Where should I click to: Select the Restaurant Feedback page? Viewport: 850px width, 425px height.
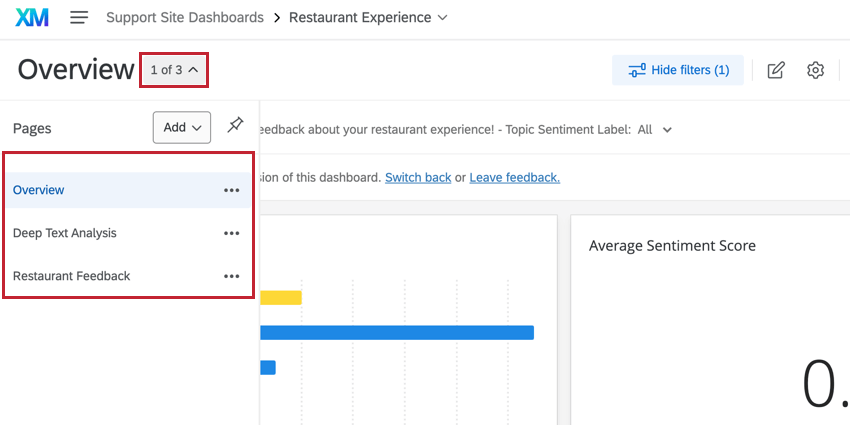[72, 276]
